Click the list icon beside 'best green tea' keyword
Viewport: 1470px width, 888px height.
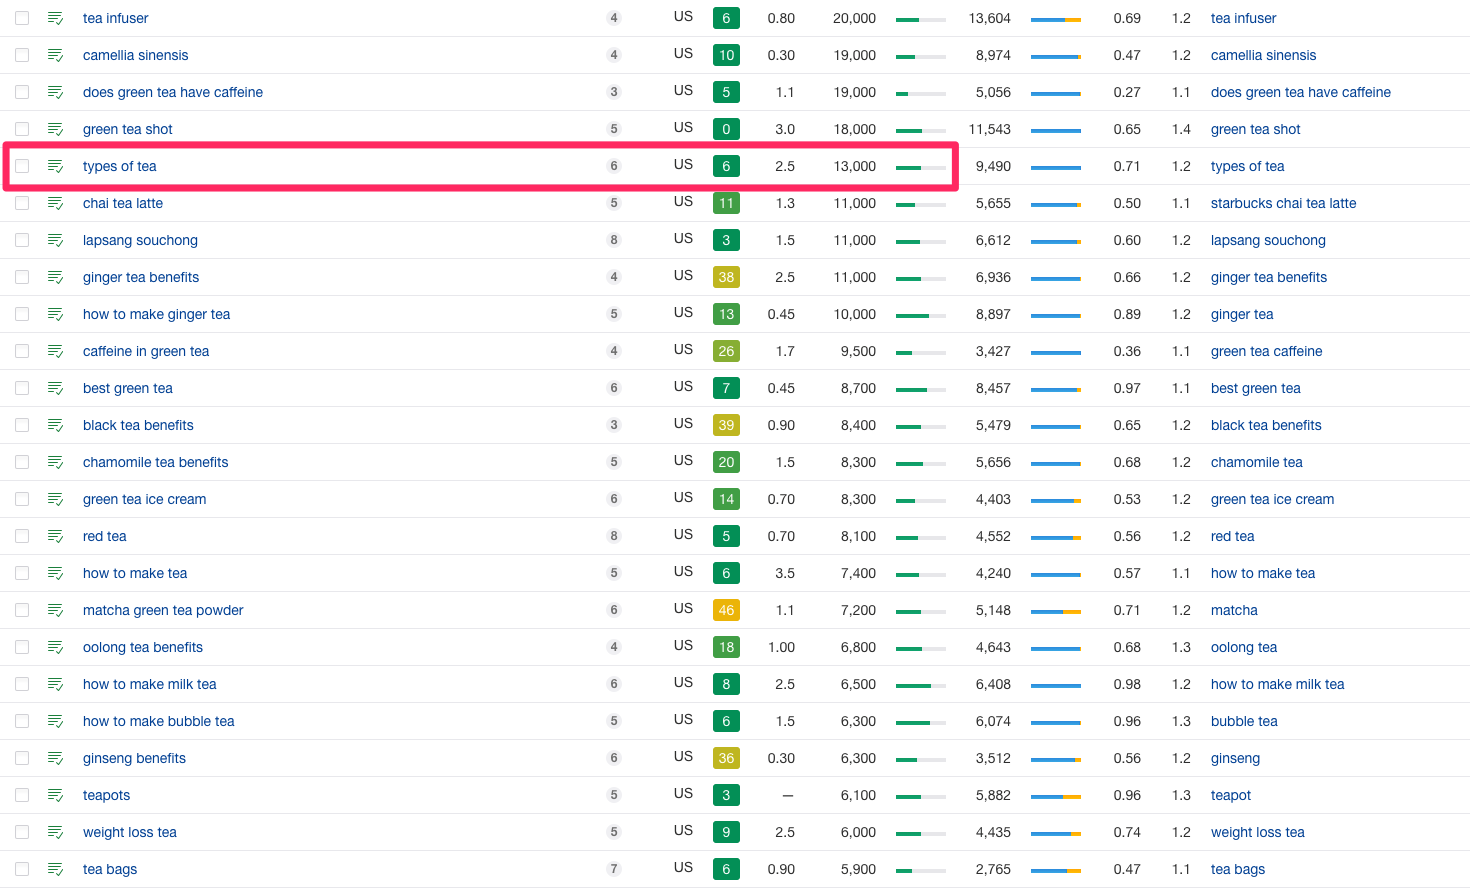point(56,388)
